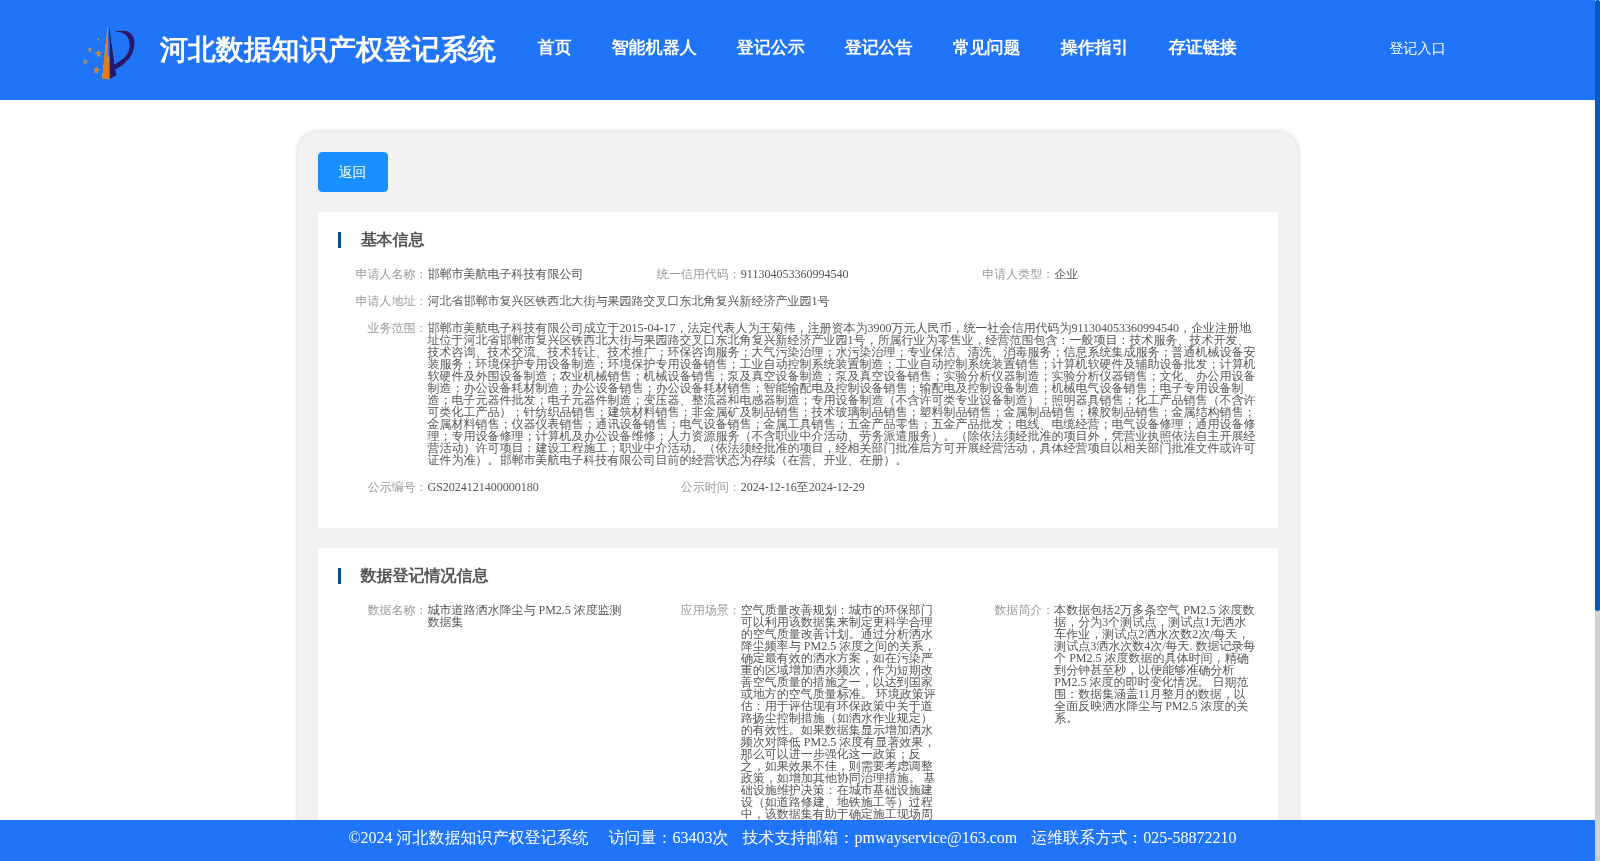This screenshot has height=861, width=1600.
Task: Click the contact number 025-58872210
Action: pos(1189,838)
